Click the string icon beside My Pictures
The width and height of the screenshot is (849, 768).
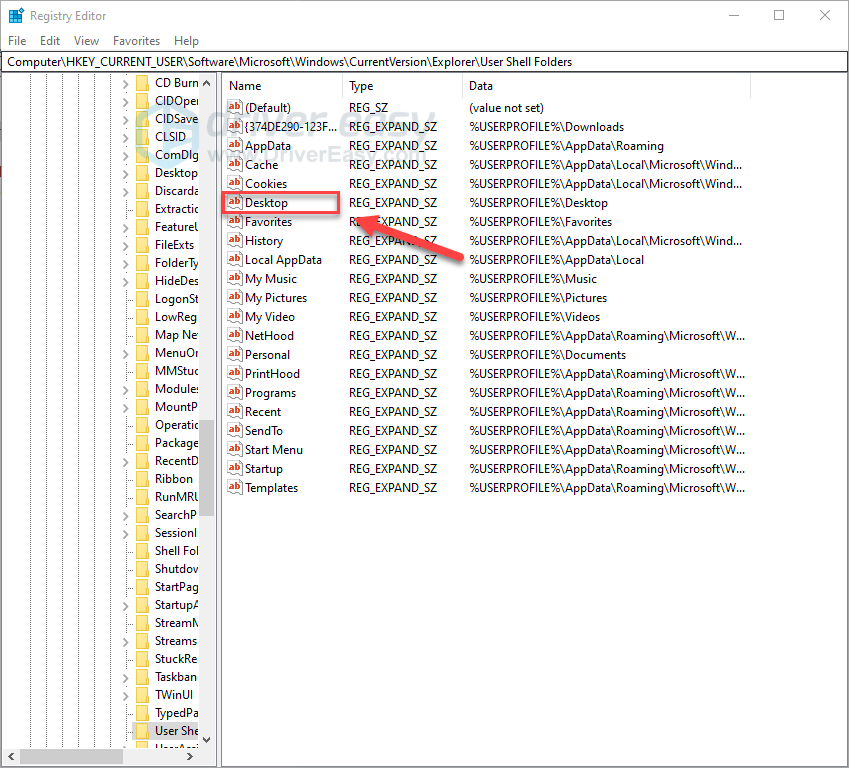234,297
